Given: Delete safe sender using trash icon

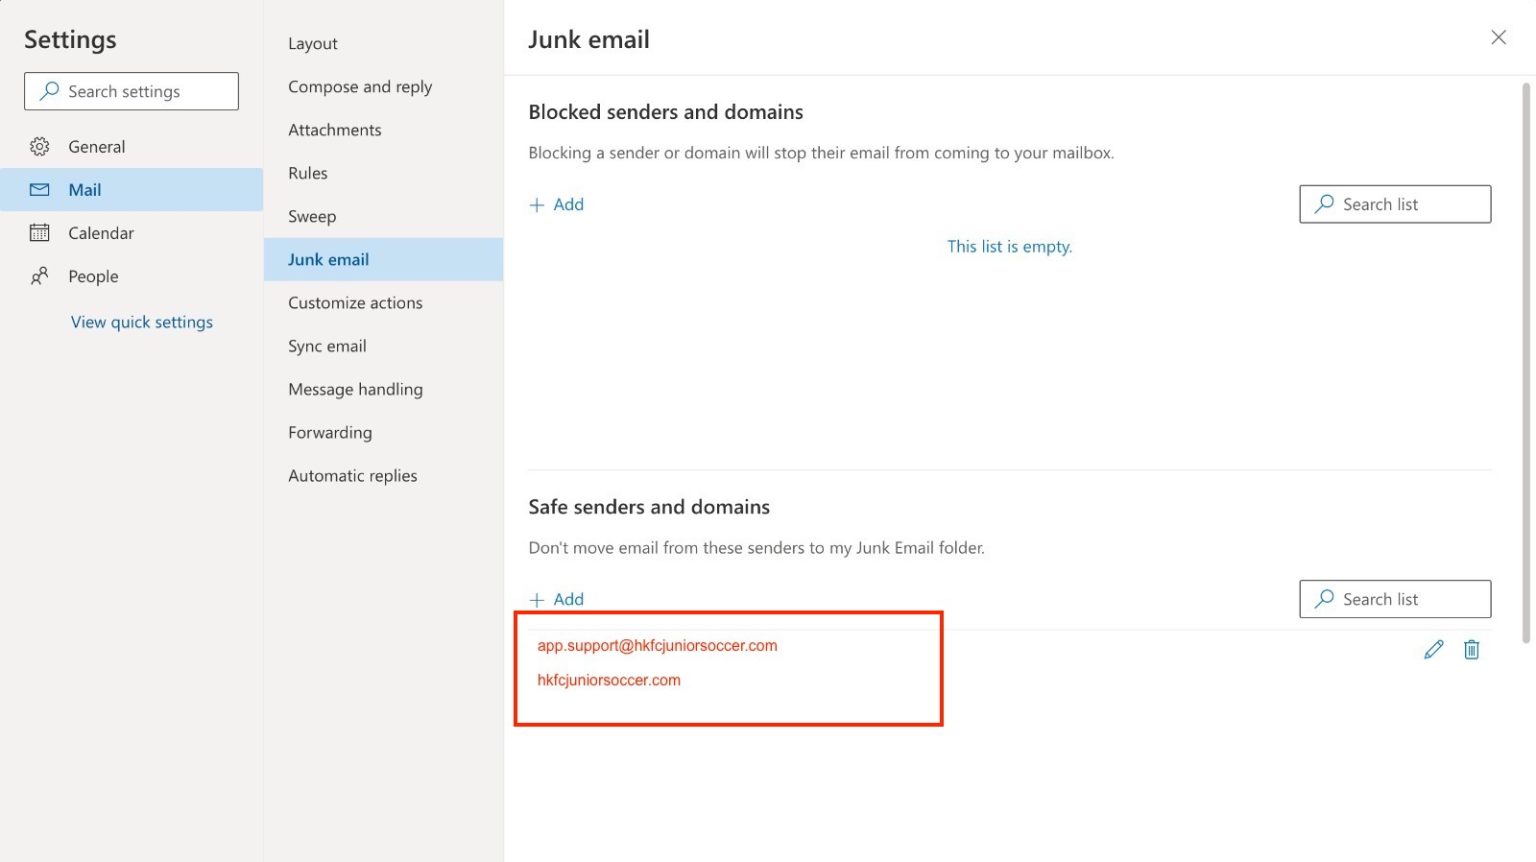Looking at the screenshot, I should 1471,650.
